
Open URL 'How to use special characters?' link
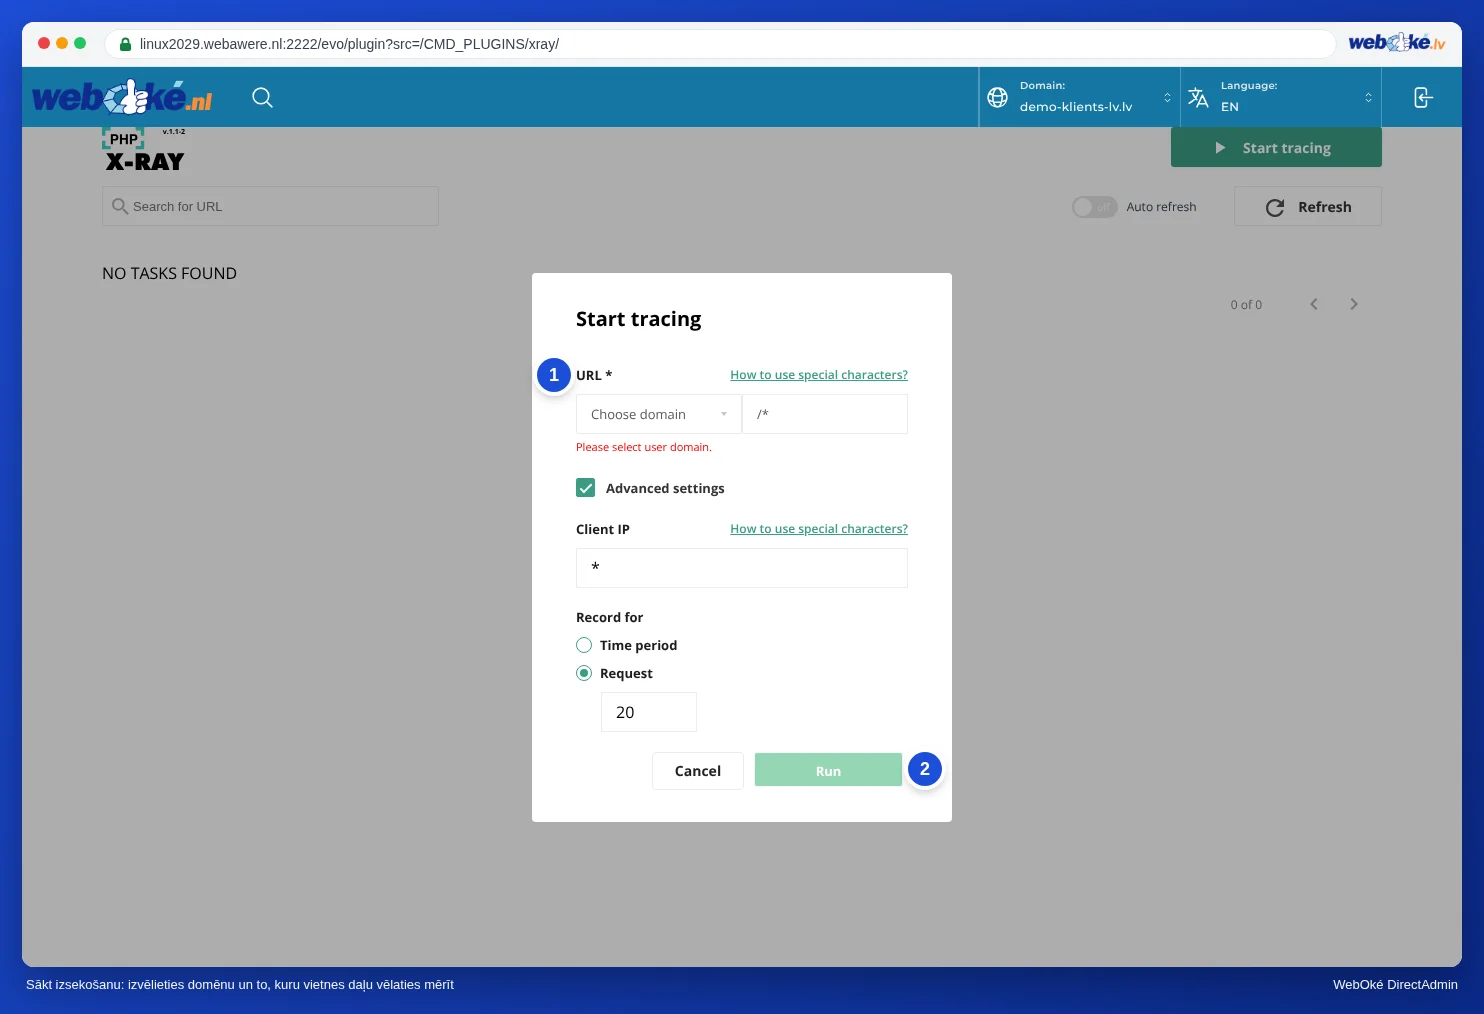(x=819, y=375)
